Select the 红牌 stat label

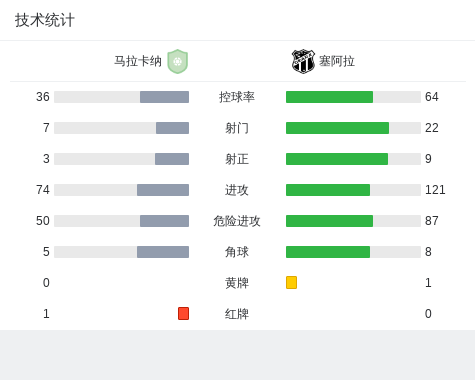pyautogui.click(x=237, y=314)
